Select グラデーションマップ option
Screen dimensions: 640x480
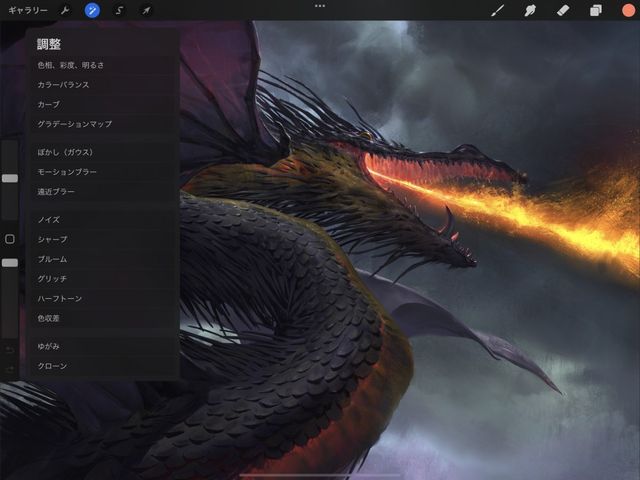[x=104, y=124]
